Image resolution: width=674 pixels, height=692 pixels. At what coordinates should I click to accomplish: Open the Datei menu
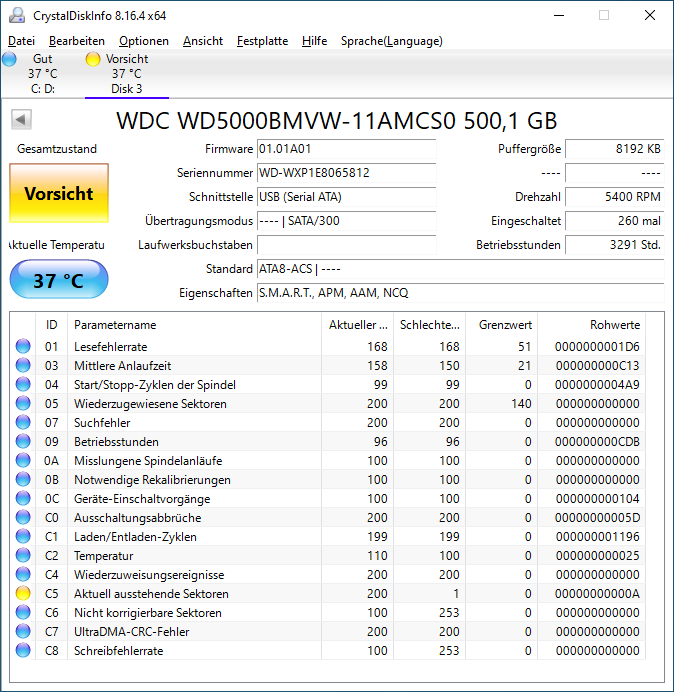pos(21,41)
